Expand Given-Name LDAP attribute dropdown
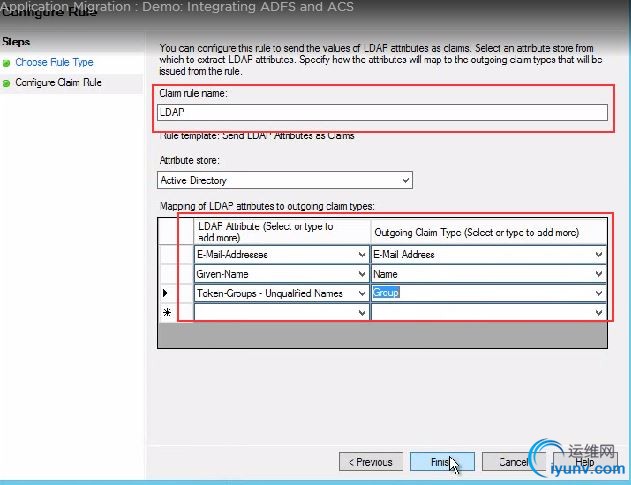Viewport: 631px width, 485px height. [361, 274]
